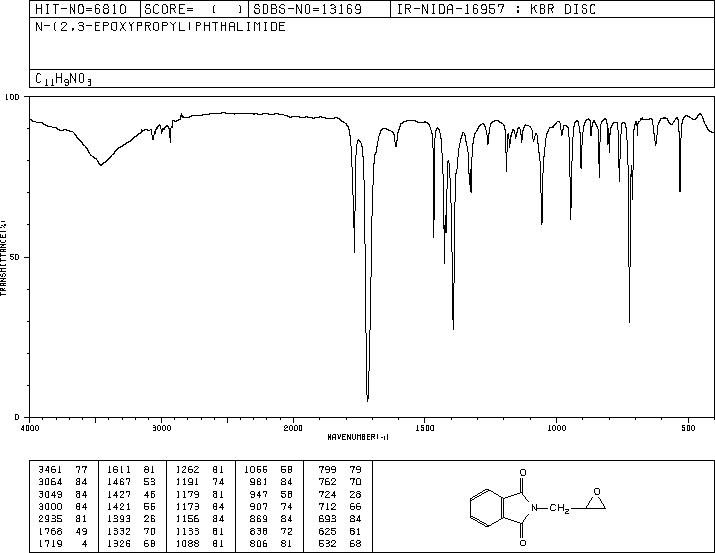Image resolution: width=715 pixels, height=553 pixels.
Task: Click the peak table entry 693
Action: click(x=327, y=519)
